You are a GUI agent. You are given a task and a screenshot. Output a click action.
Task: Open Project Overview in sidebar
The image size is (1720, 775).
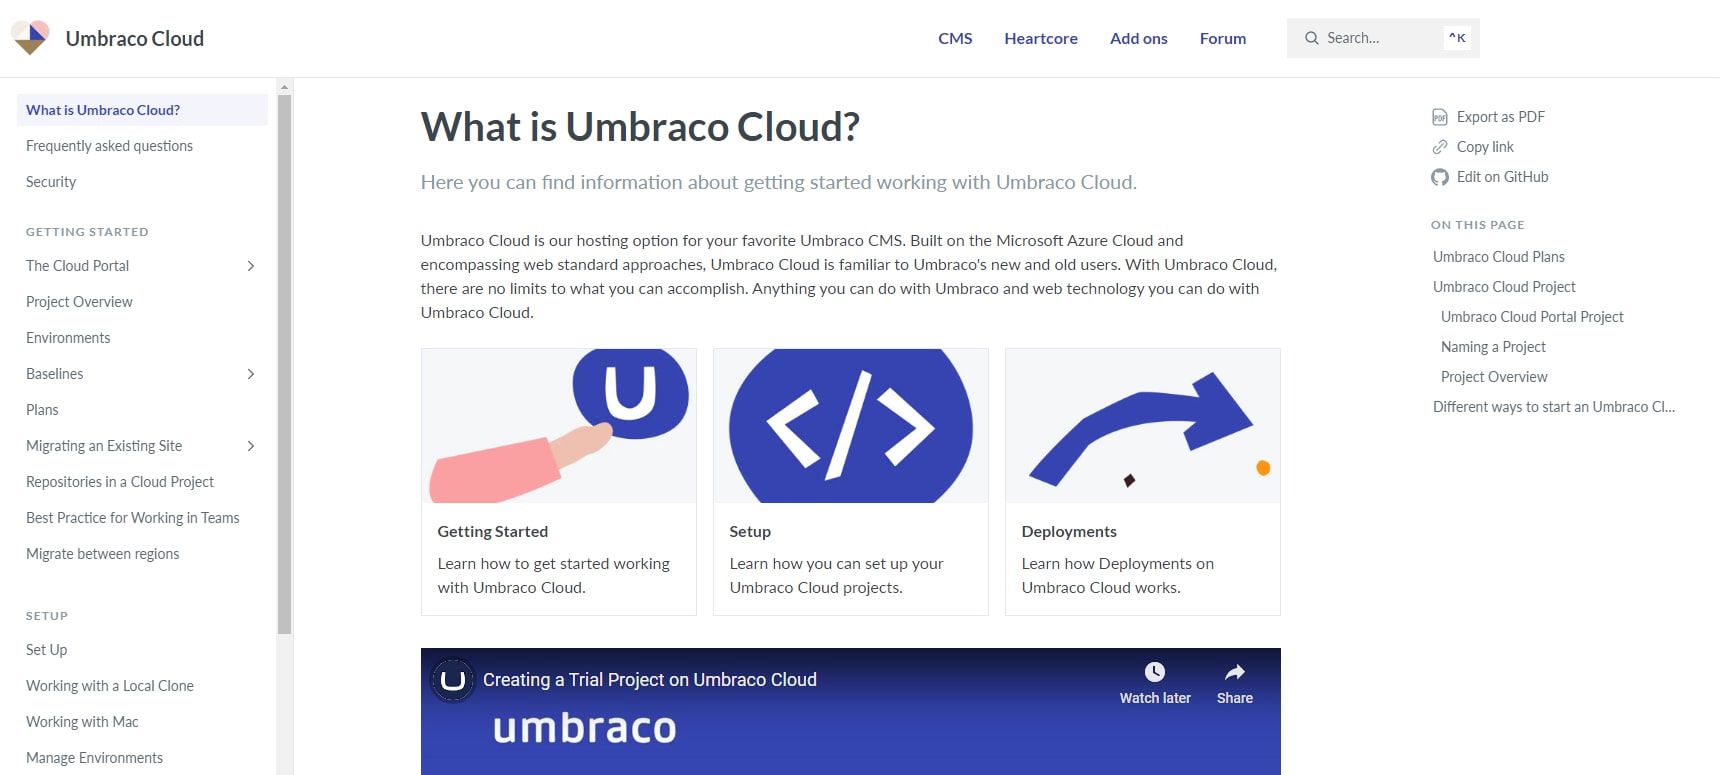(79, 302)
